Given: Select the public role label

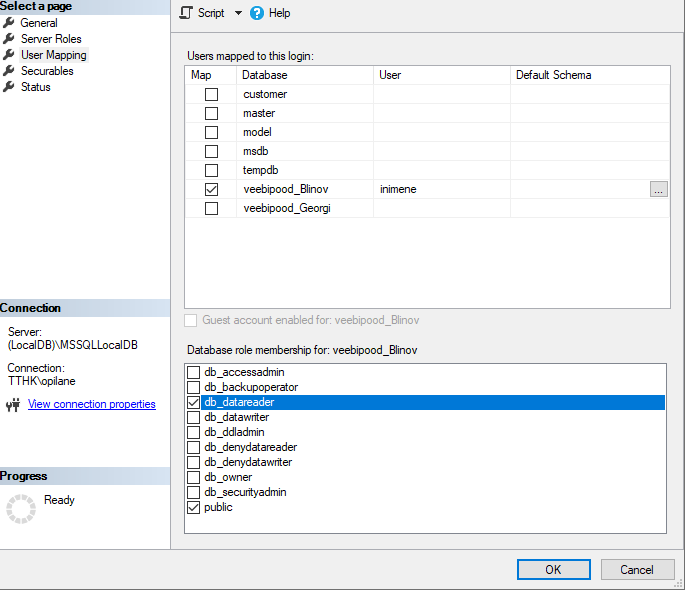Looking at the screenshot, I should coord(218,507).
